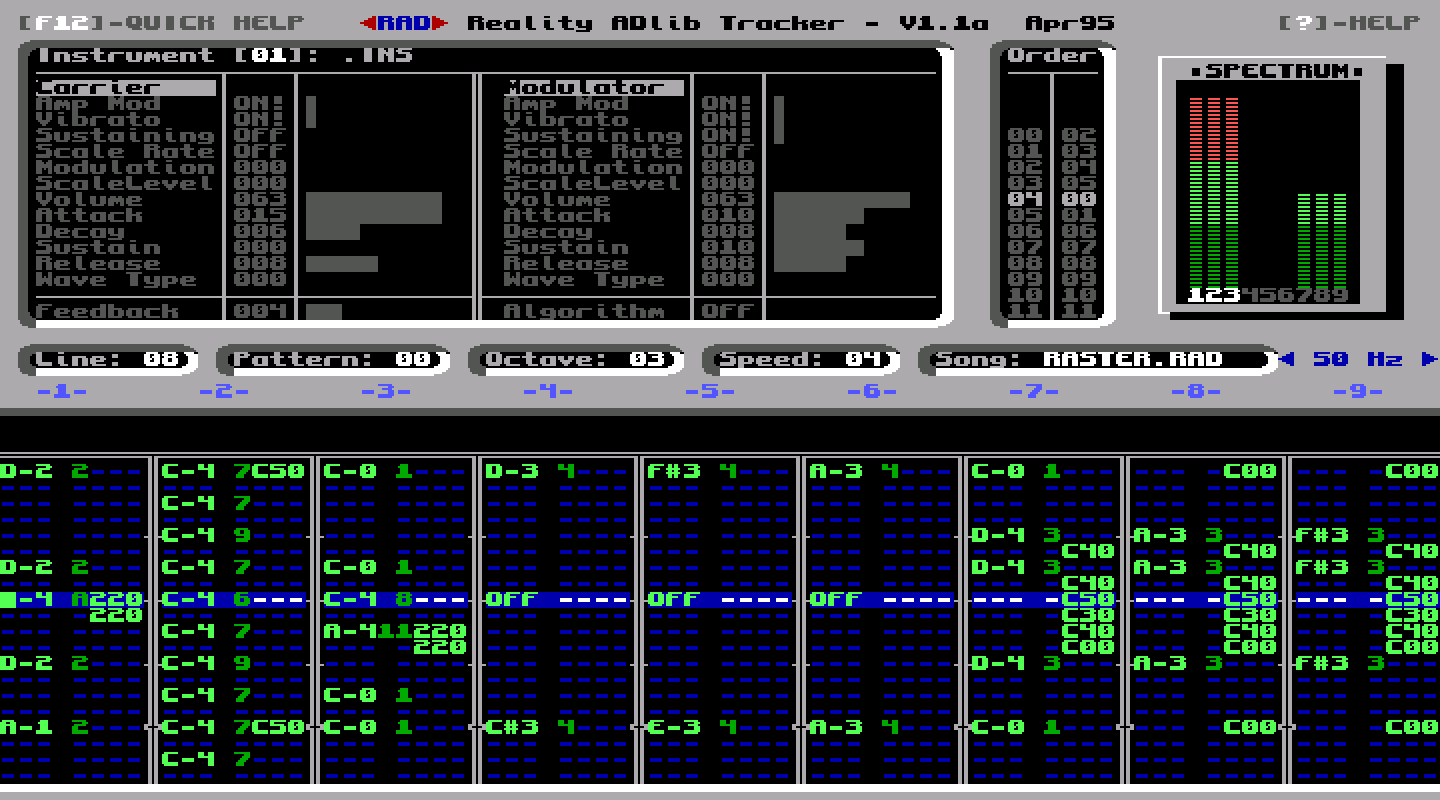Toggle Carrier Amp Mod ON value

(260, 103)
